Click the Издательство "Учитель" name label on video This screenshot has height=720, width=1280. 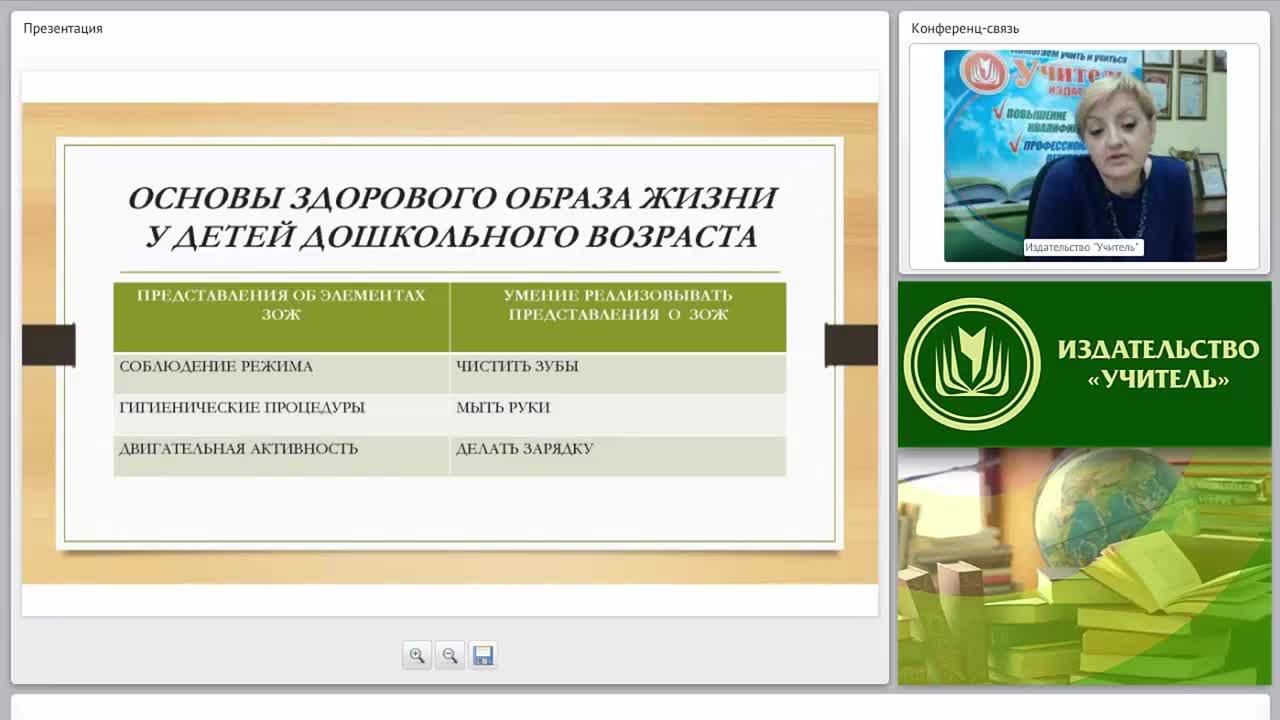(1082, 247)
